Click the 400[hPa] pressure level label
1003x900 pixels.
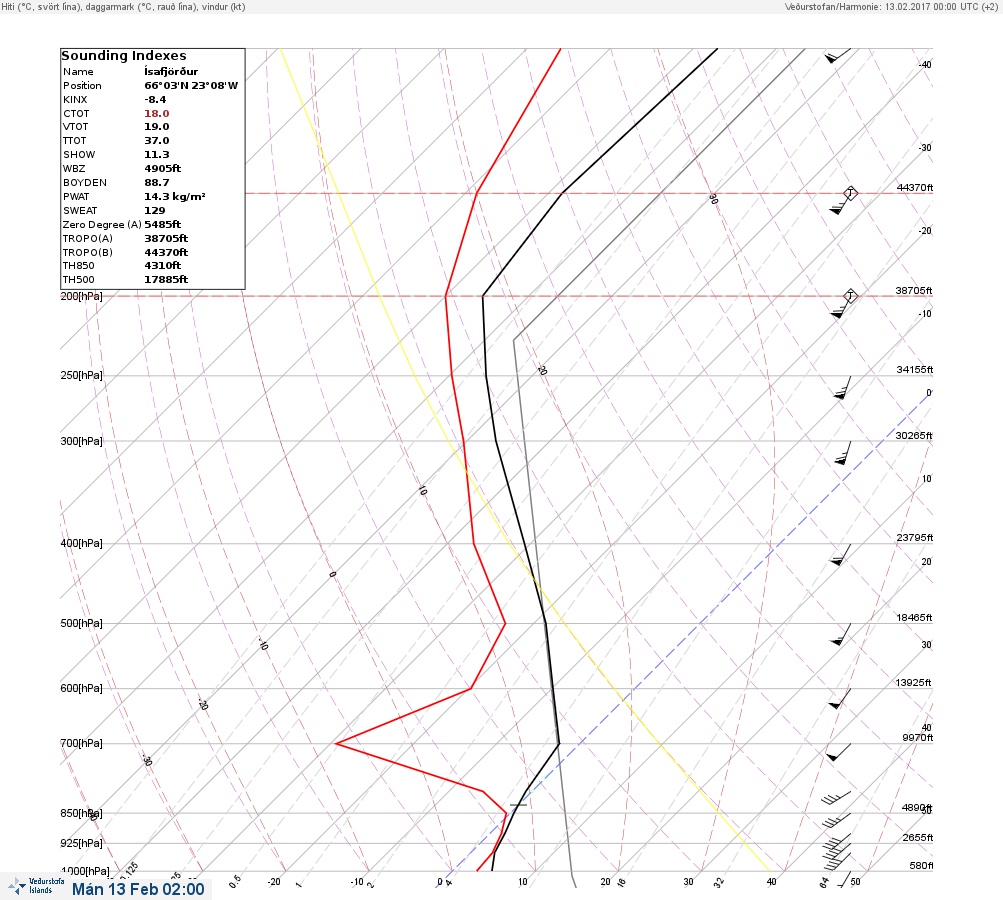point(81,543)
